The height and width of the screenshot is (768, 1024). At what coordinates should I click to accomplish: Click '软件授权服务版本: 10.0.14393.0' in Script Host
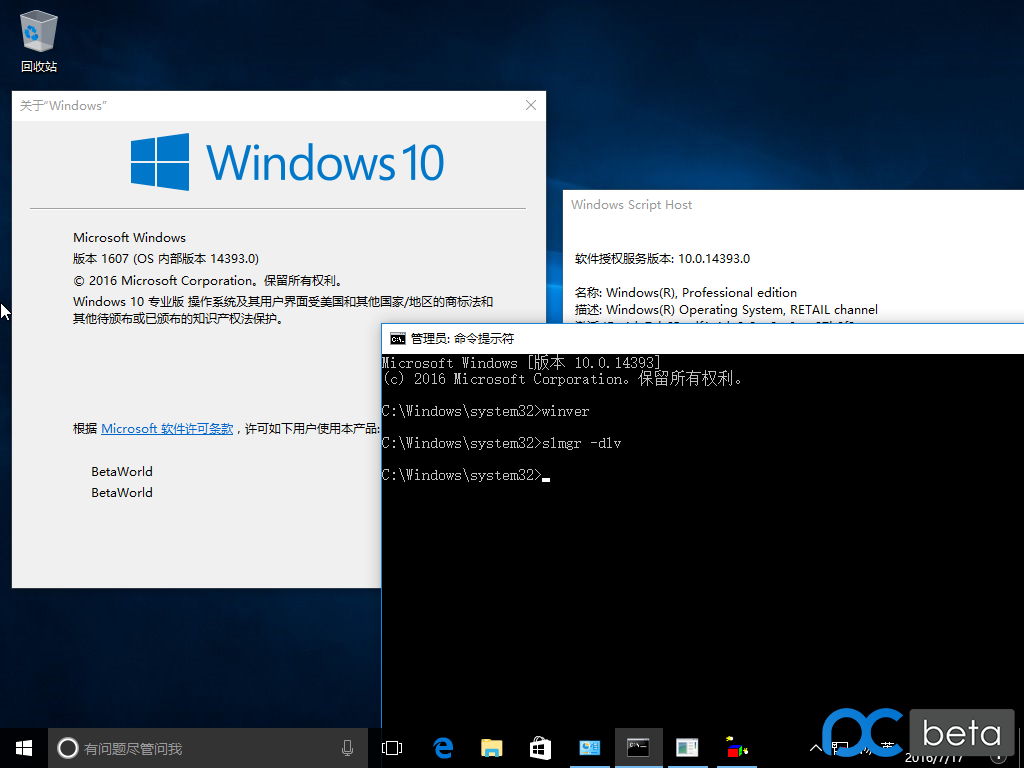tap(662, 259)
